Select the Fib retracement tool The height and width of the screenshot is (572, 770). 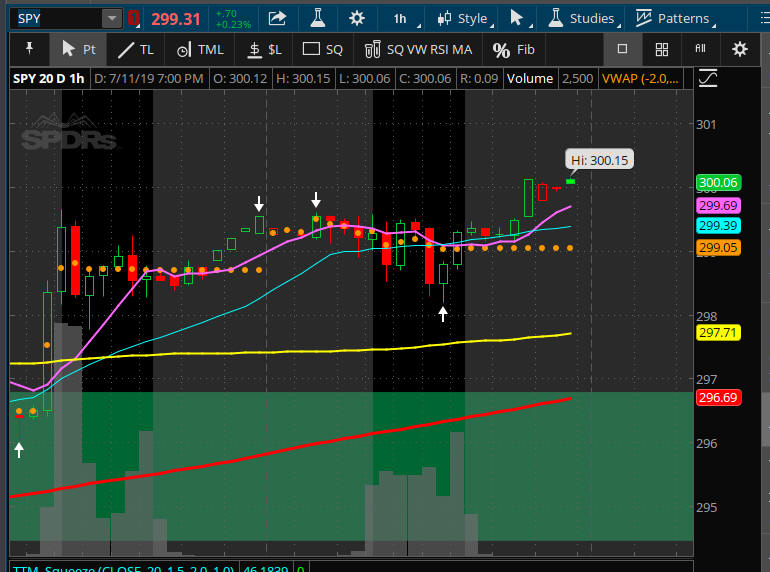tap(515, 49)
